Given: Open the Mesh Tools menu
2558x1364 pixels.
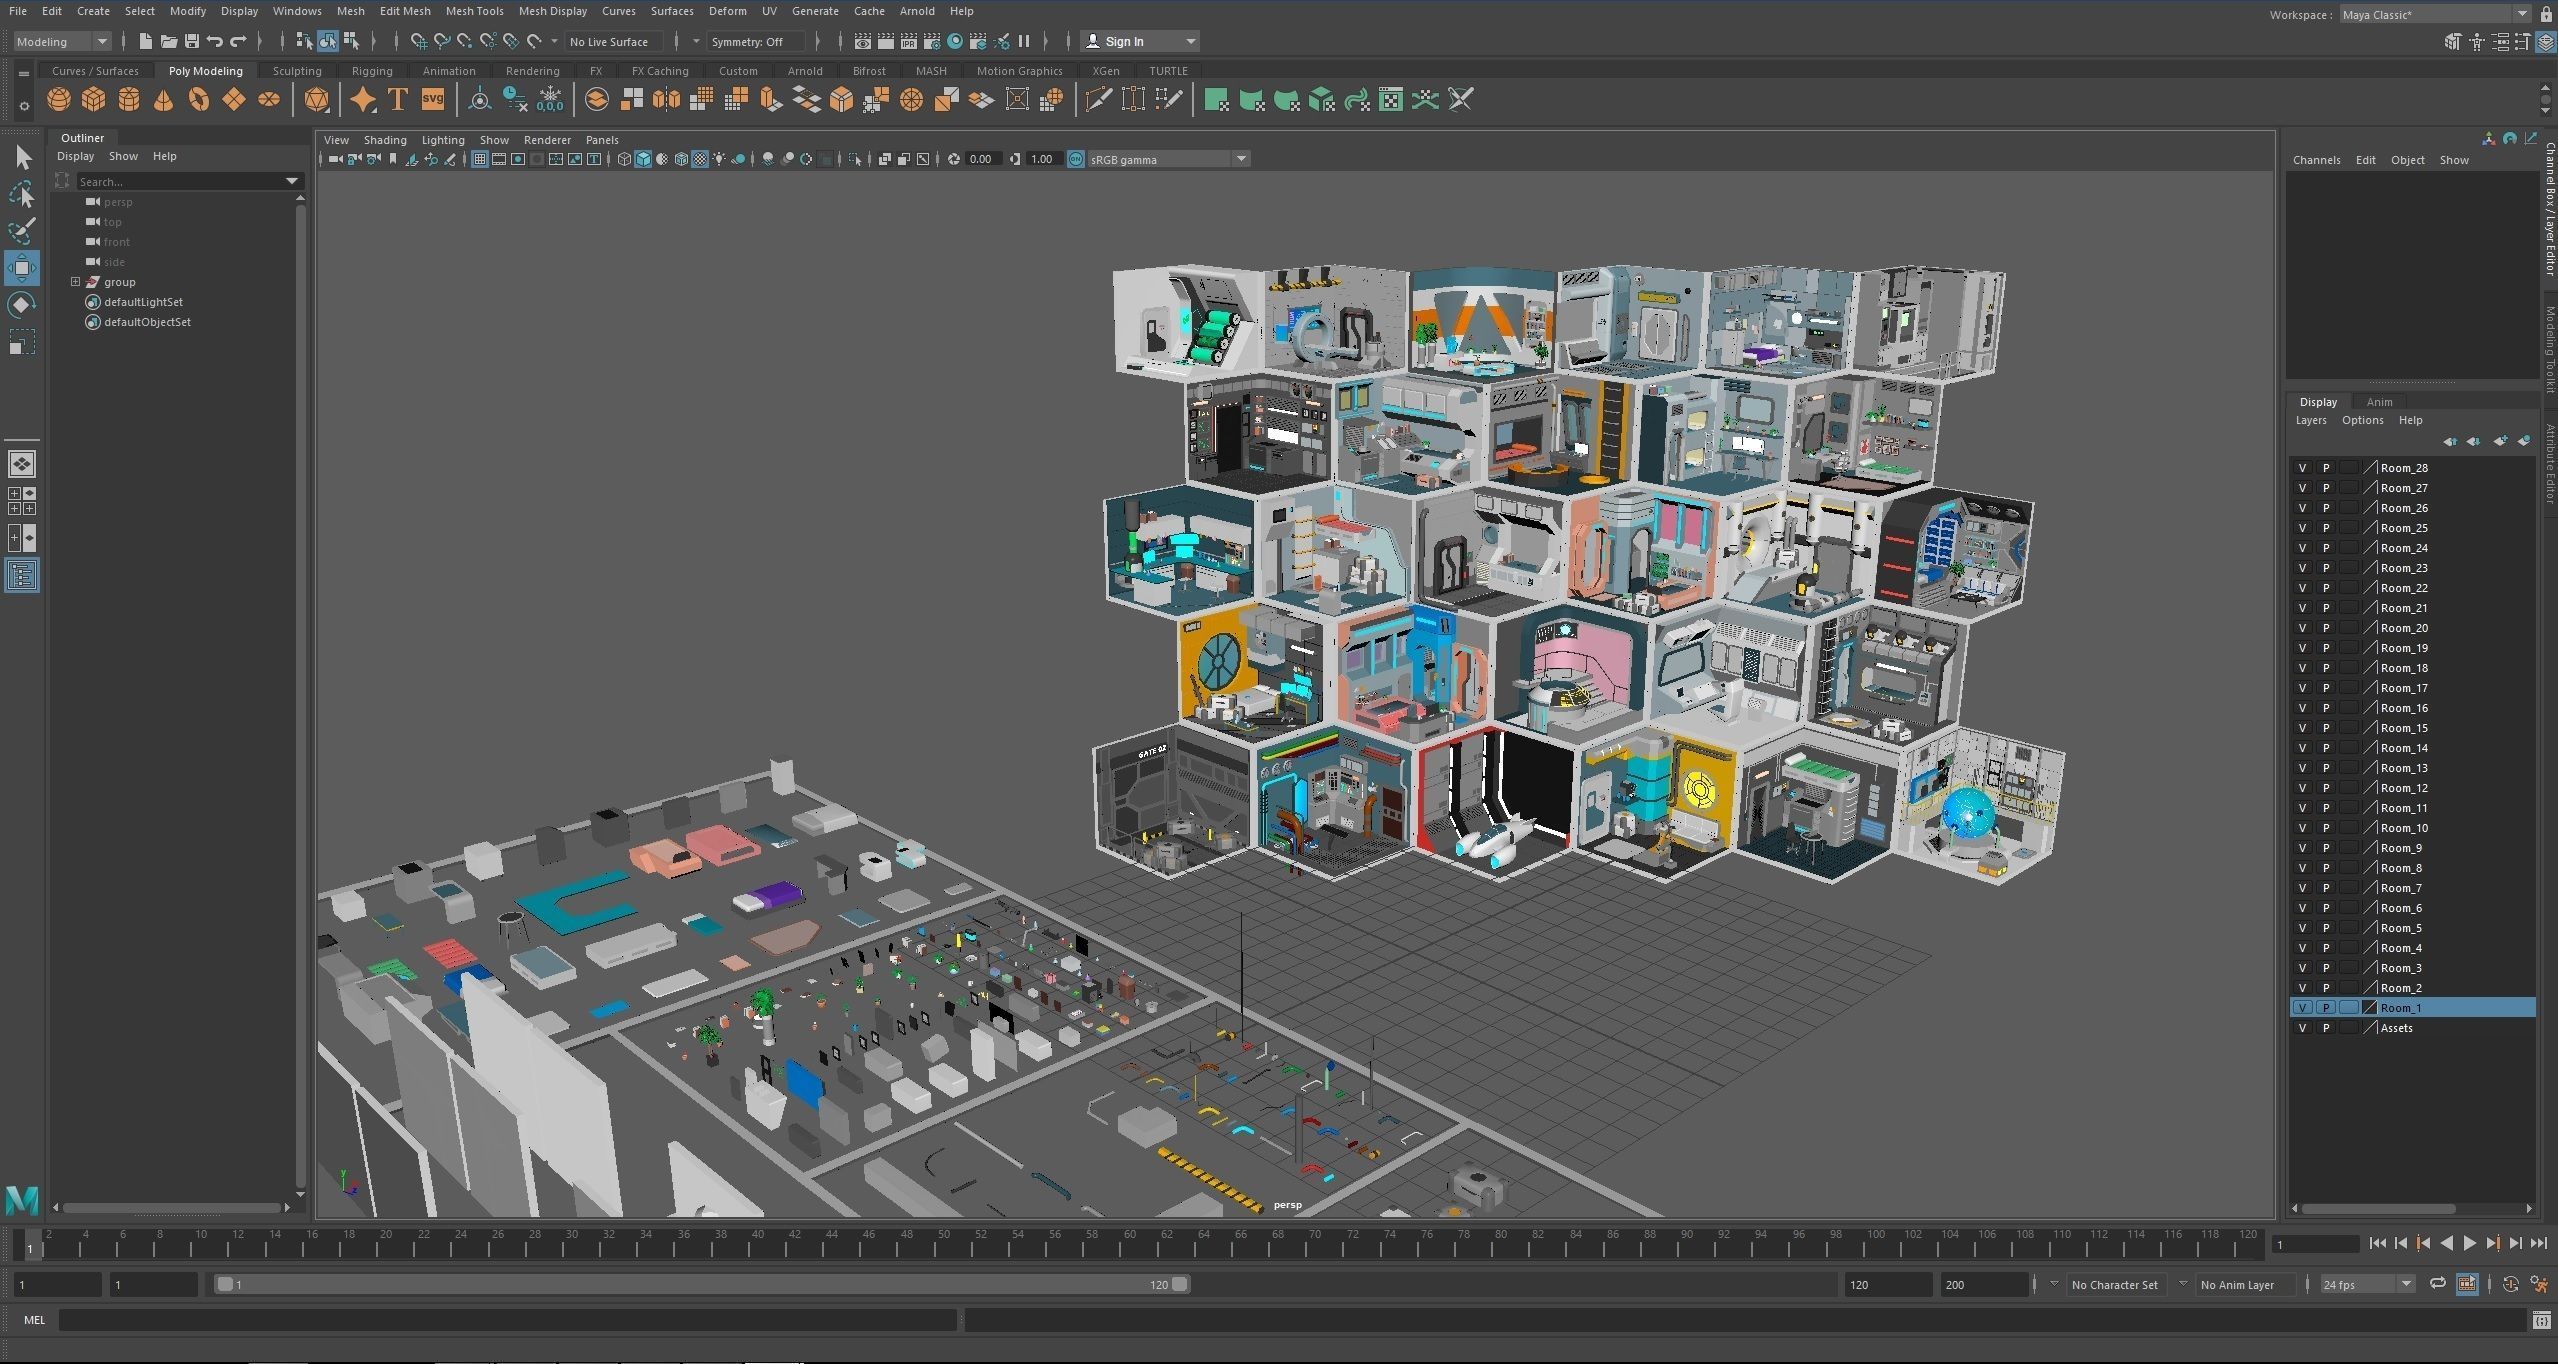Looking at the screenshot, I should coord(474,11).
